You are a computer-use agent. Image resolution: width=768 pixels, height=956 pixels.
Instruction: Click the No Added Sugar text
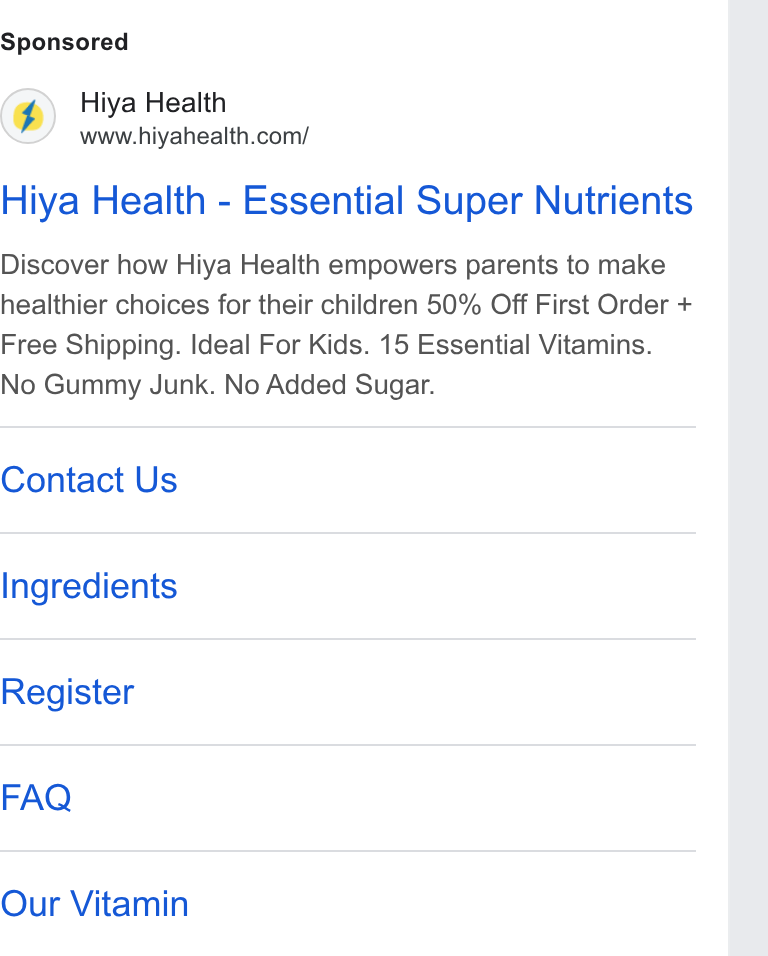pyautogui.click(x=329, y=385)
